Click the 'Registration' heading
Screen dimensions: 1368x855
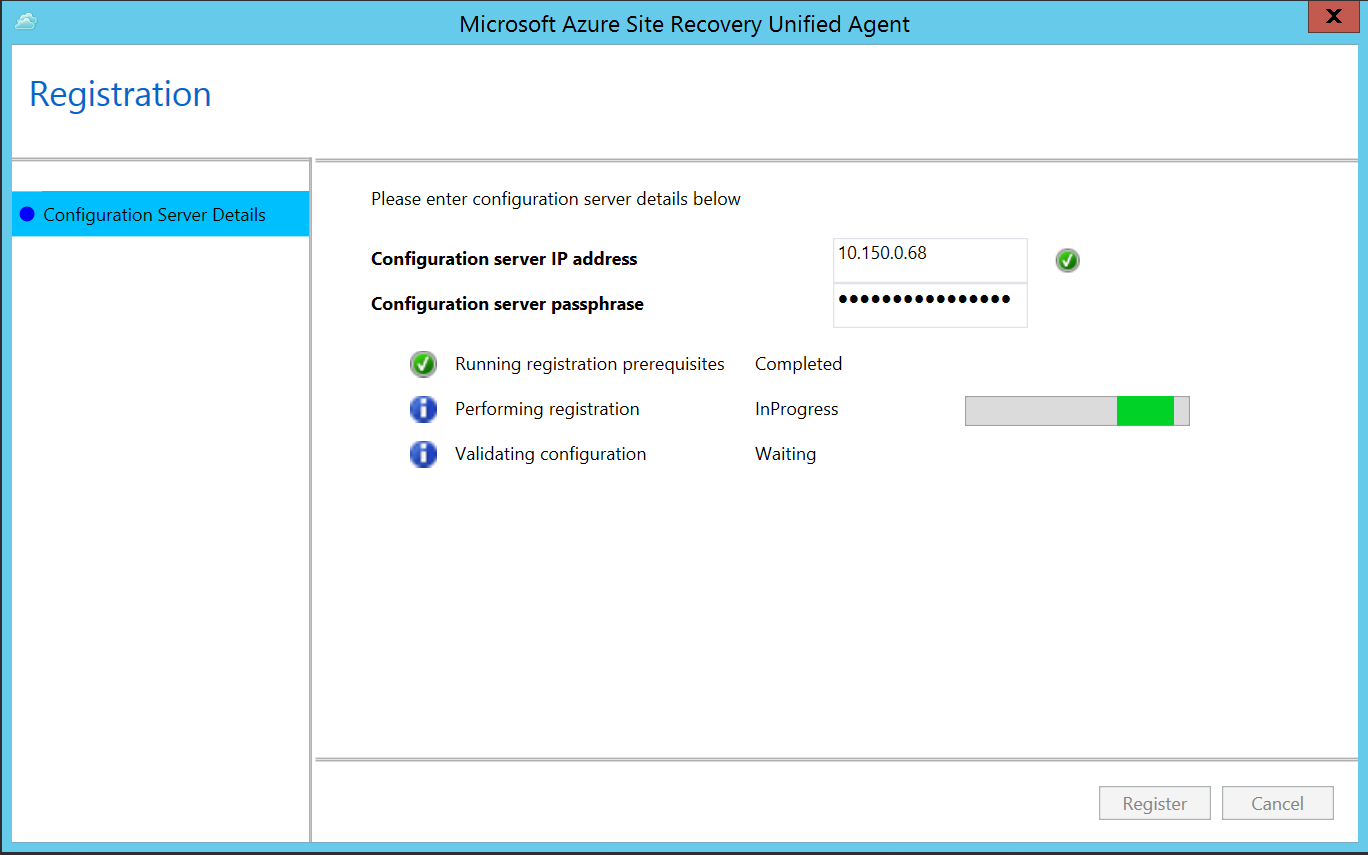[x=120, y=94]
